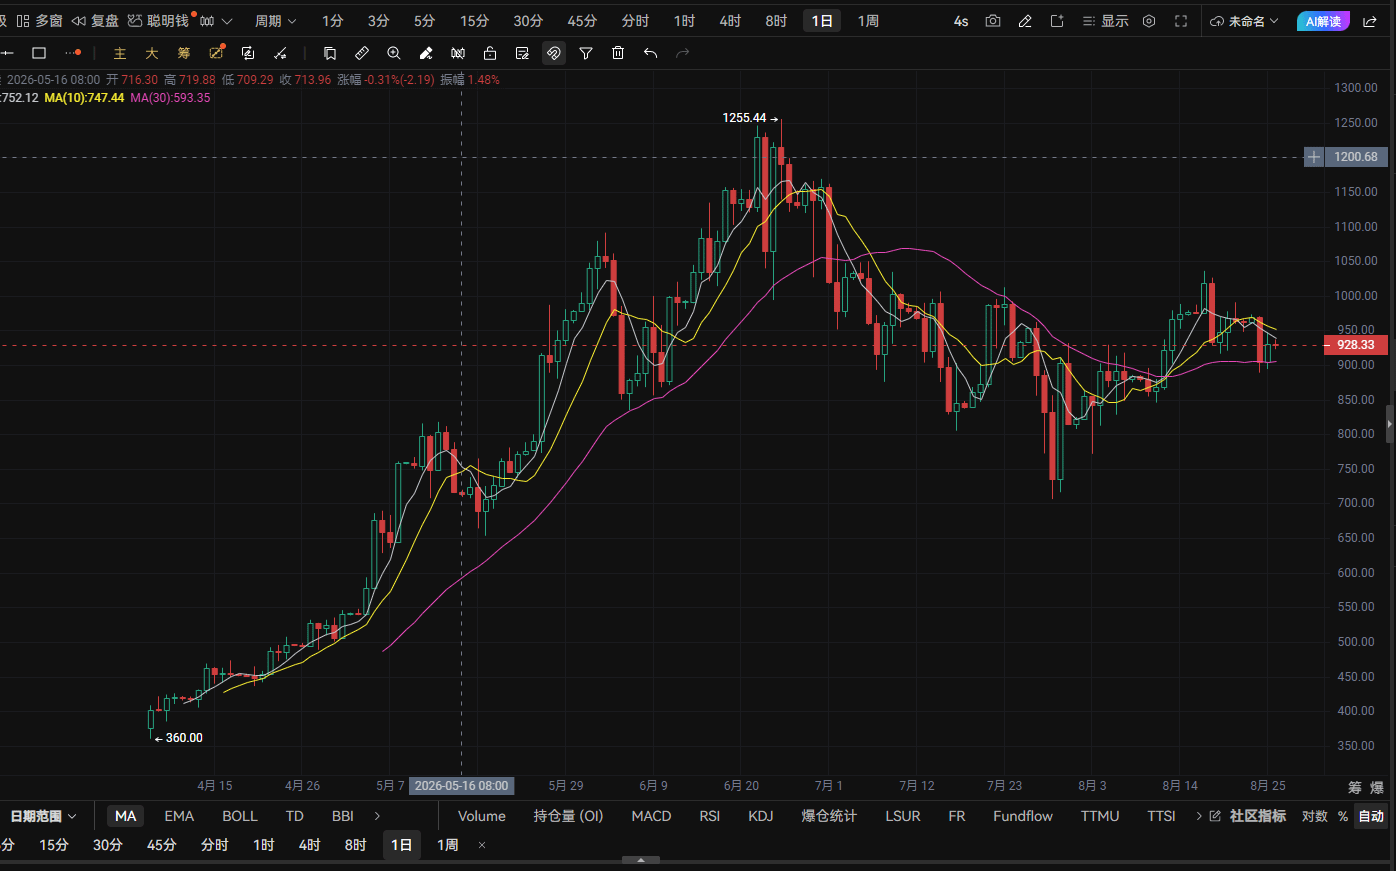Select the rectangle drawing tool
The width and height of the screenshot is (1396, 871).
pyautogui.click(x=40, y=53)
